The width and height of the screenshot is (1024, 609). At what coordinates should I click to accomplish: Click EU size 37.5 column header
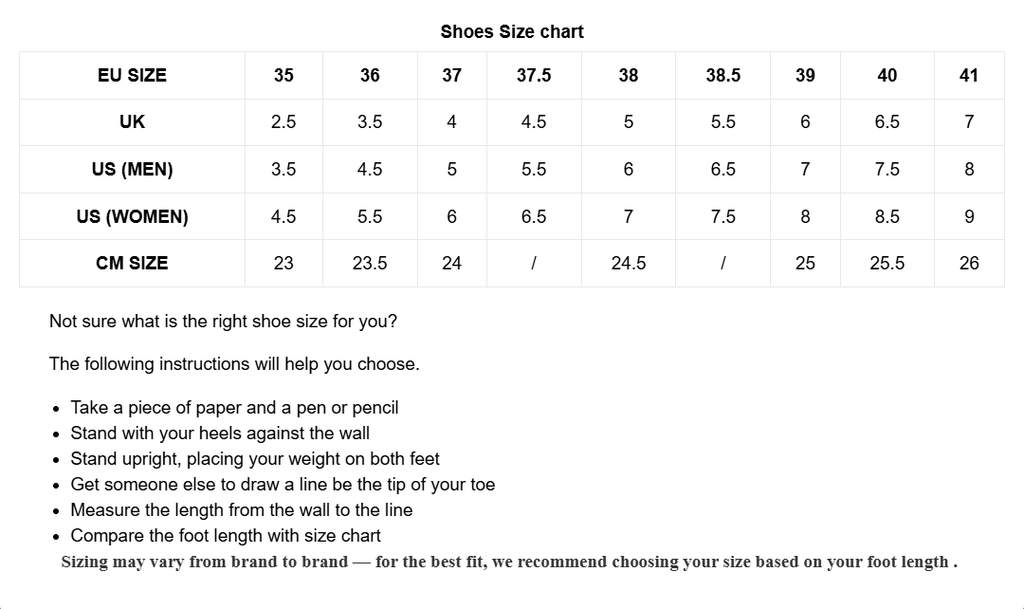coord(534,75)
